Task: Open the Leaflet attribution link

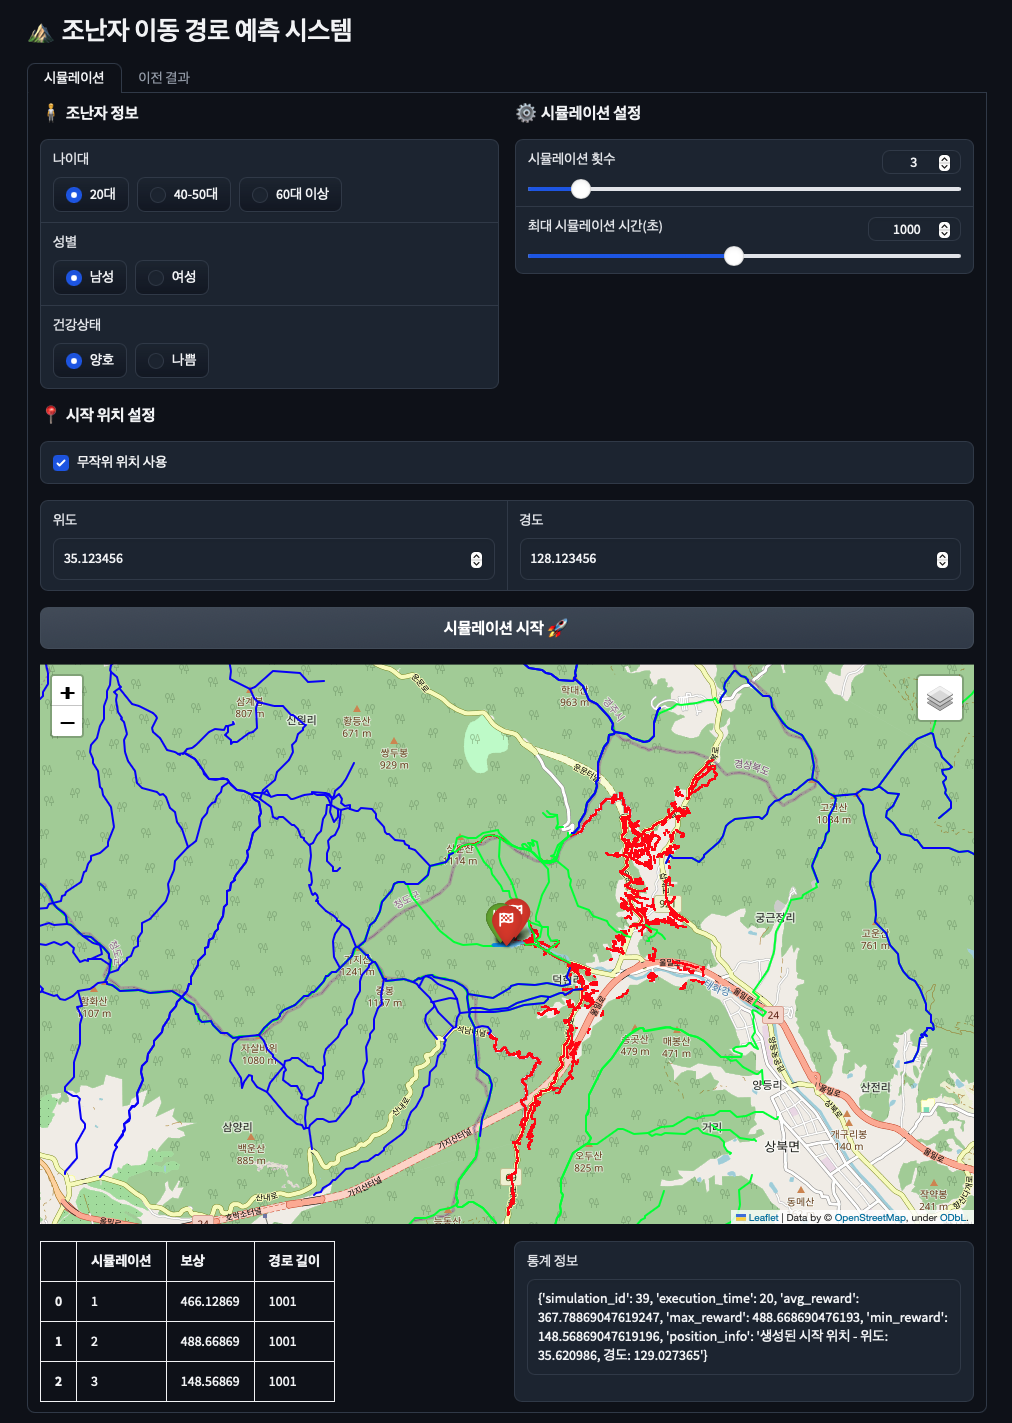Action: [x=763, y=1217]
